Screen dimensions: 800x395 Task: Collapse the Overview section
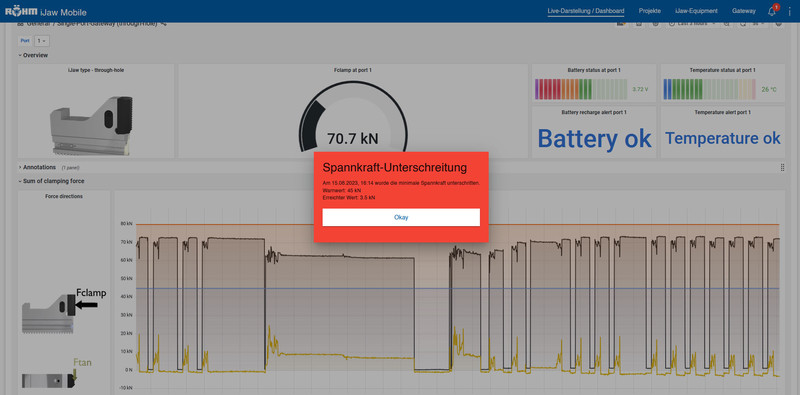tap(33, 55)
